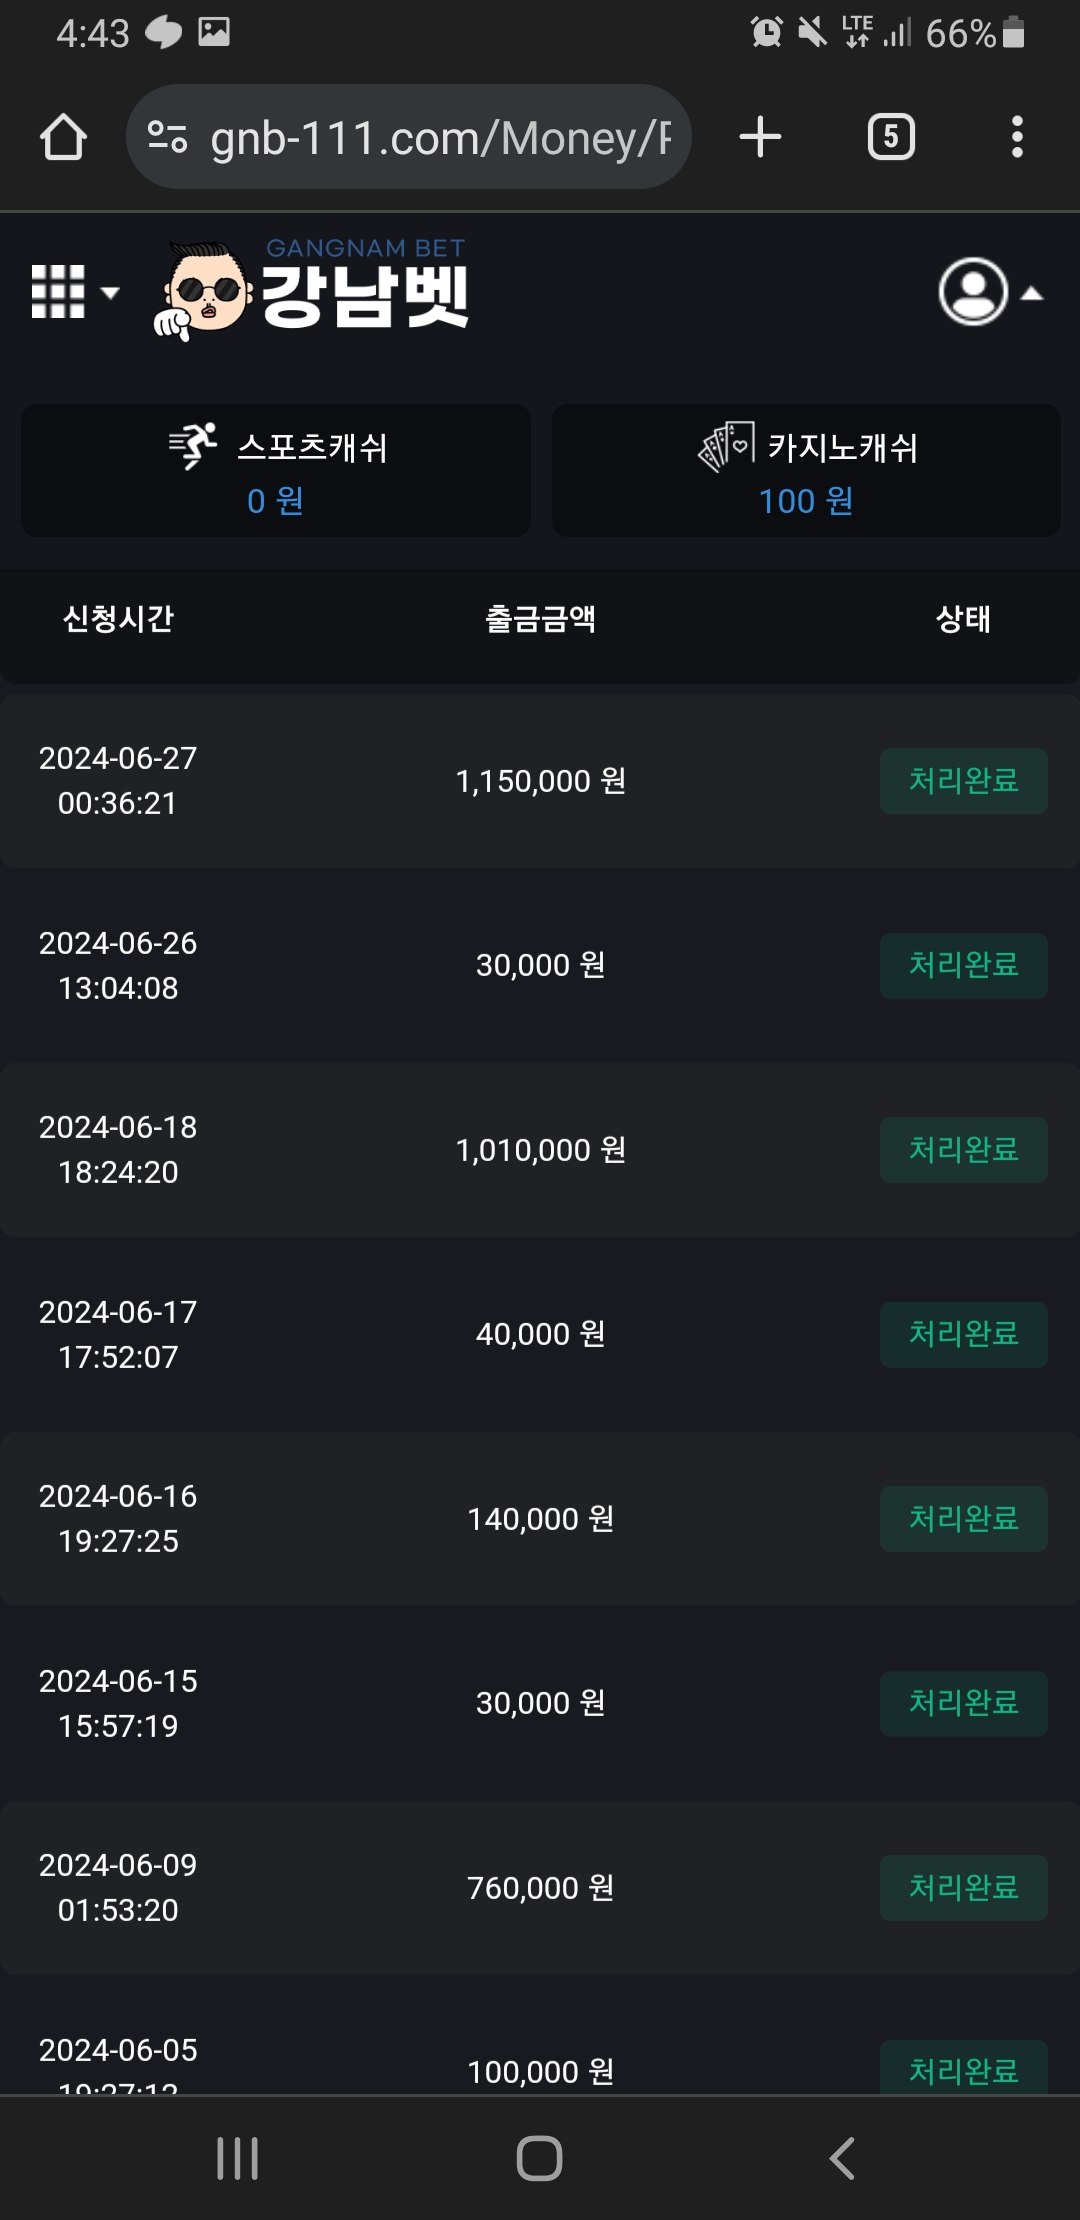Open the user profile icon
Screen dimensions: 1080x2220
coord(972,292)
